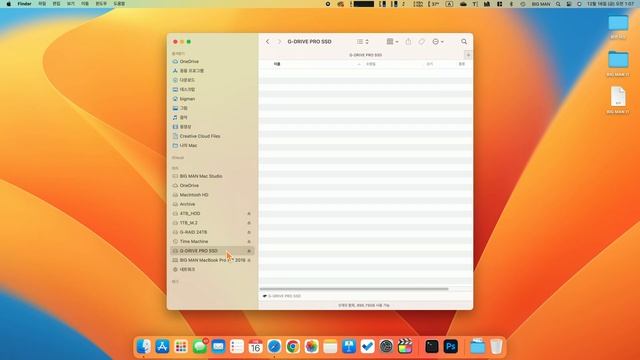Select the Archive volume in sidebar
The width and height of the screenshot is (640, 360).
pyautogui.click(x=187, y=204)
